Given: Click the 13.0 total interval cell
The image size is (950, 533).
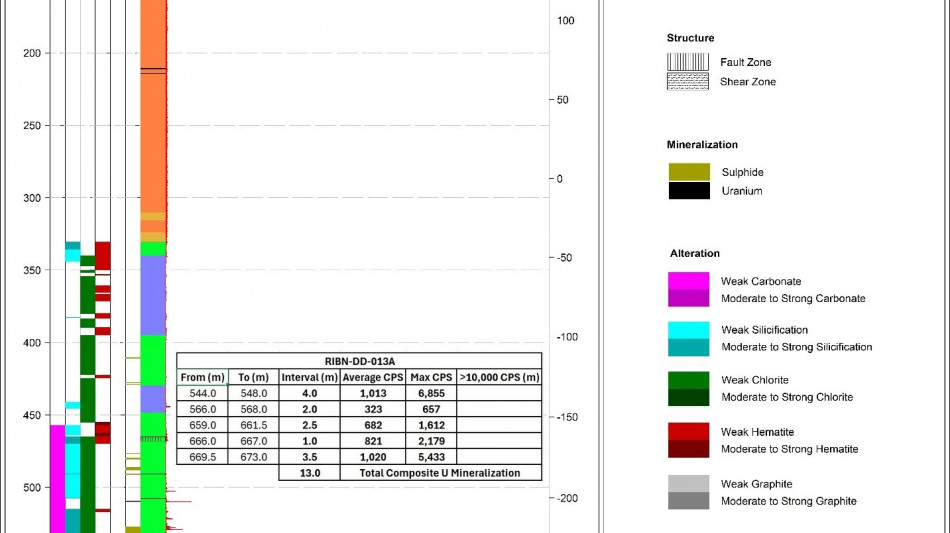Looking at the screenshot, I should 310,473.
